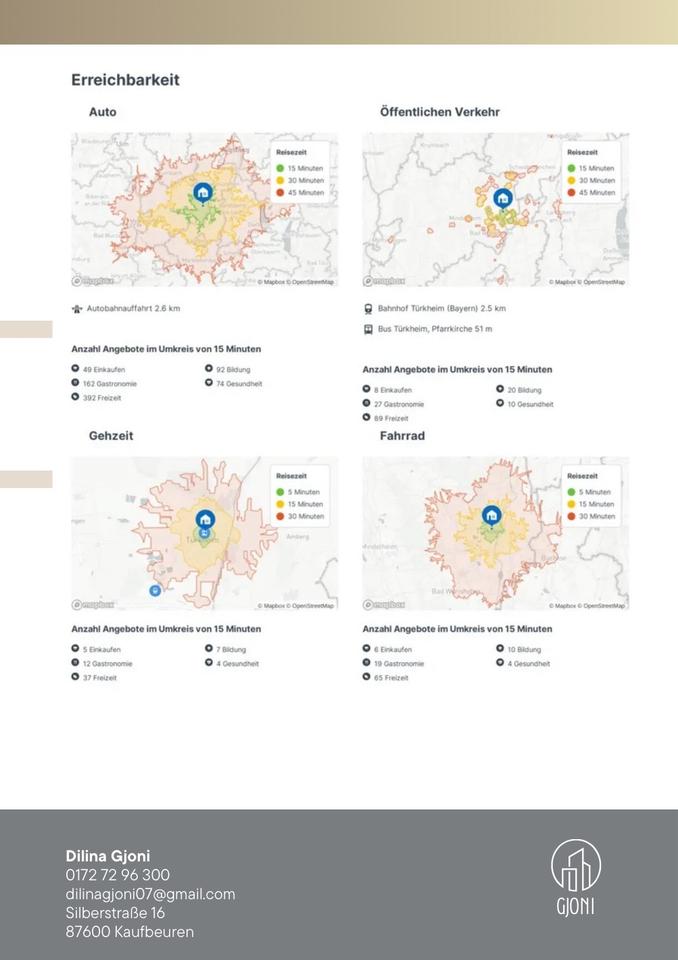Click the Erreichbarkeit page heading
Image resolution: width=678 pixels, height=960 pixels.
tap(125, 80)
